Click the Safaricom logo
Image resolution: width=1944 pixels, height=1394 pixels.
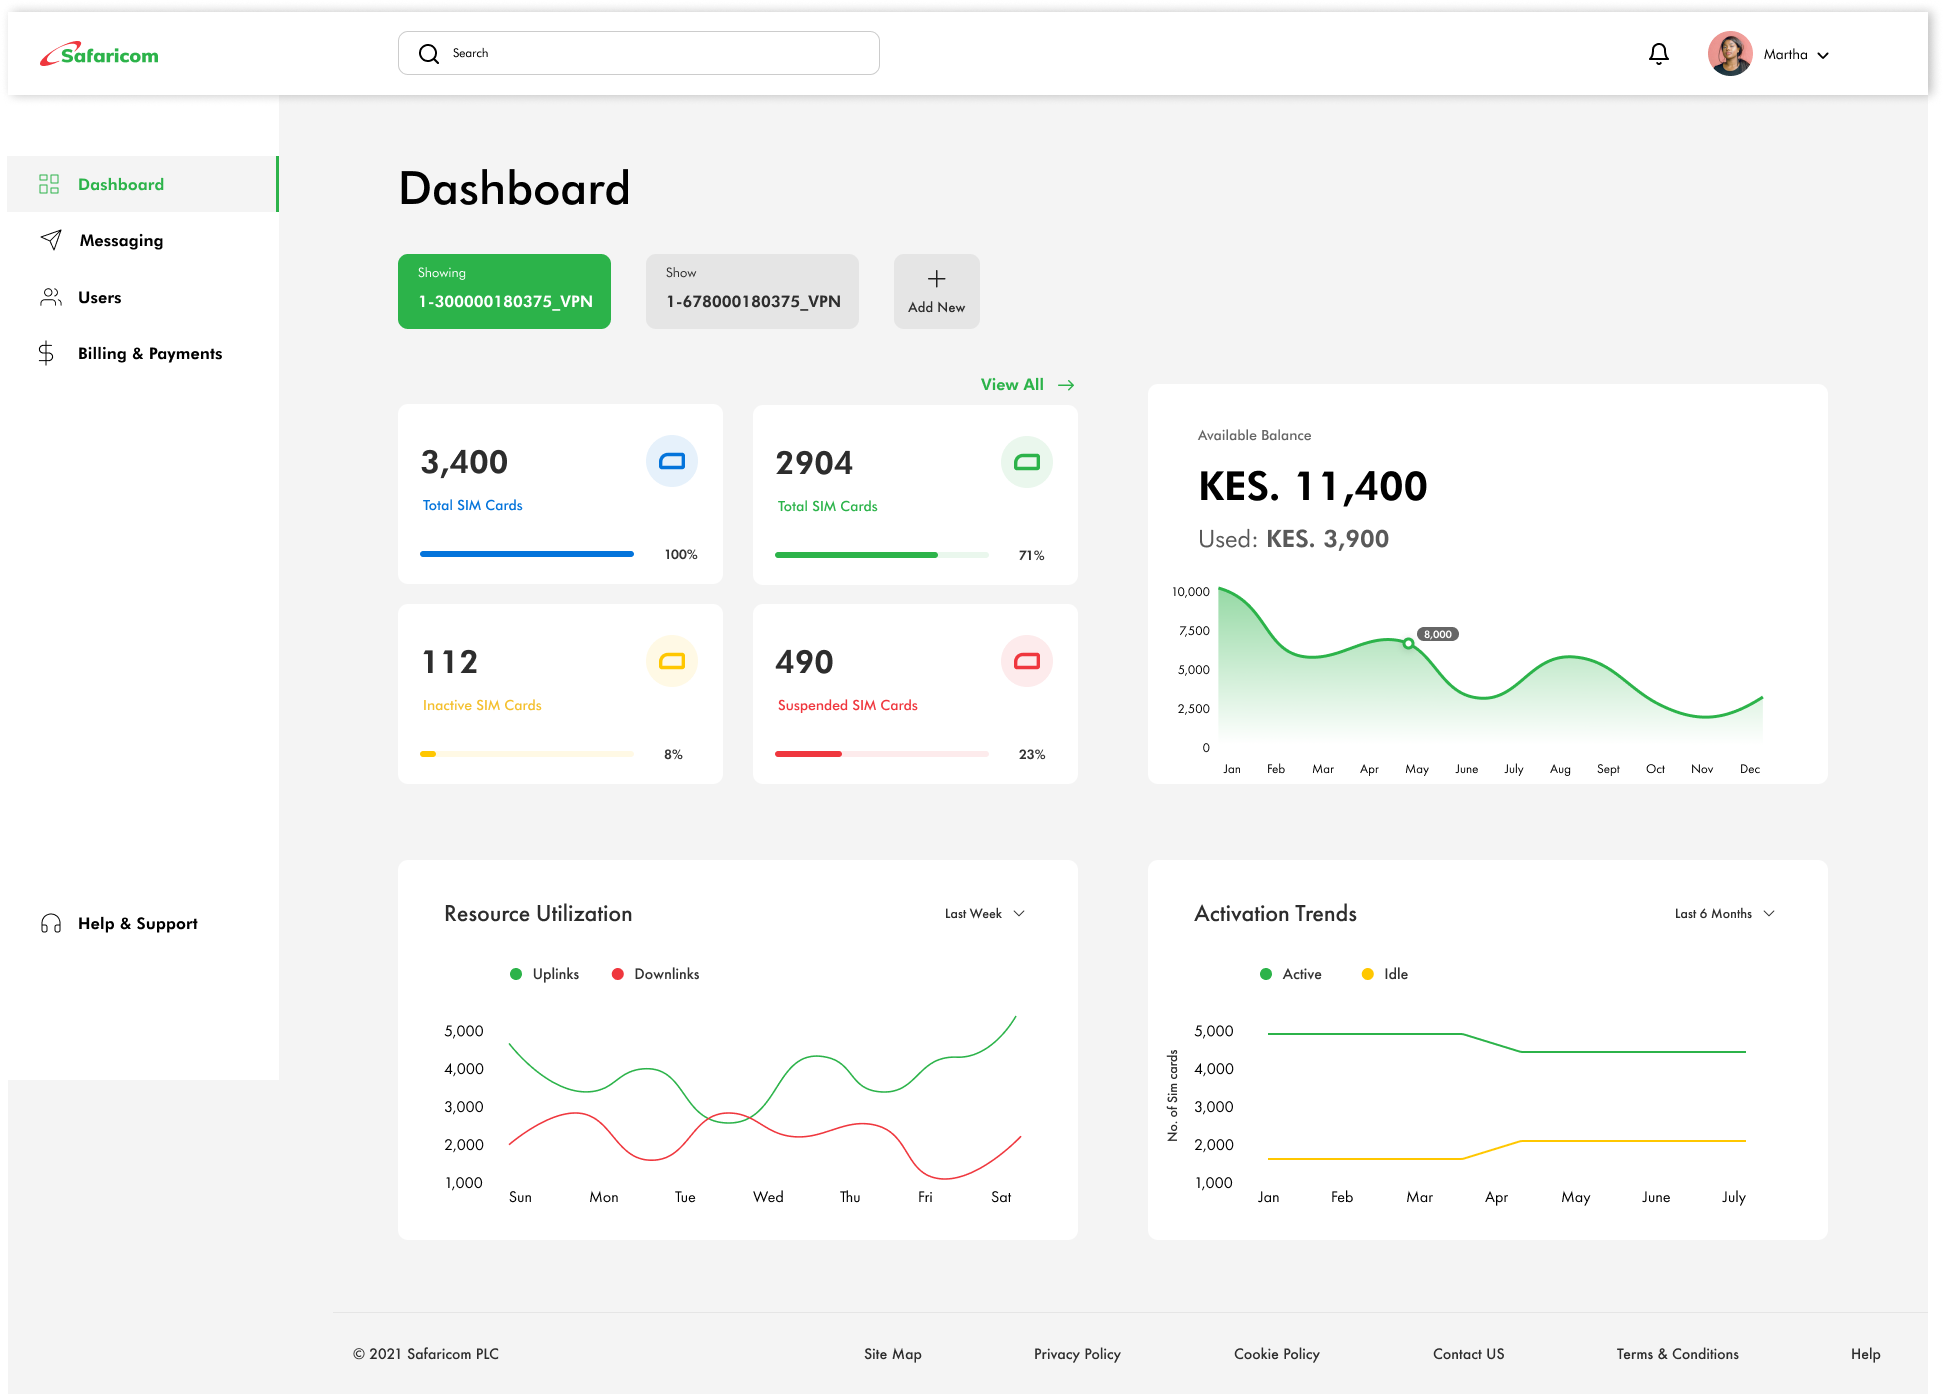pos(98,53)
